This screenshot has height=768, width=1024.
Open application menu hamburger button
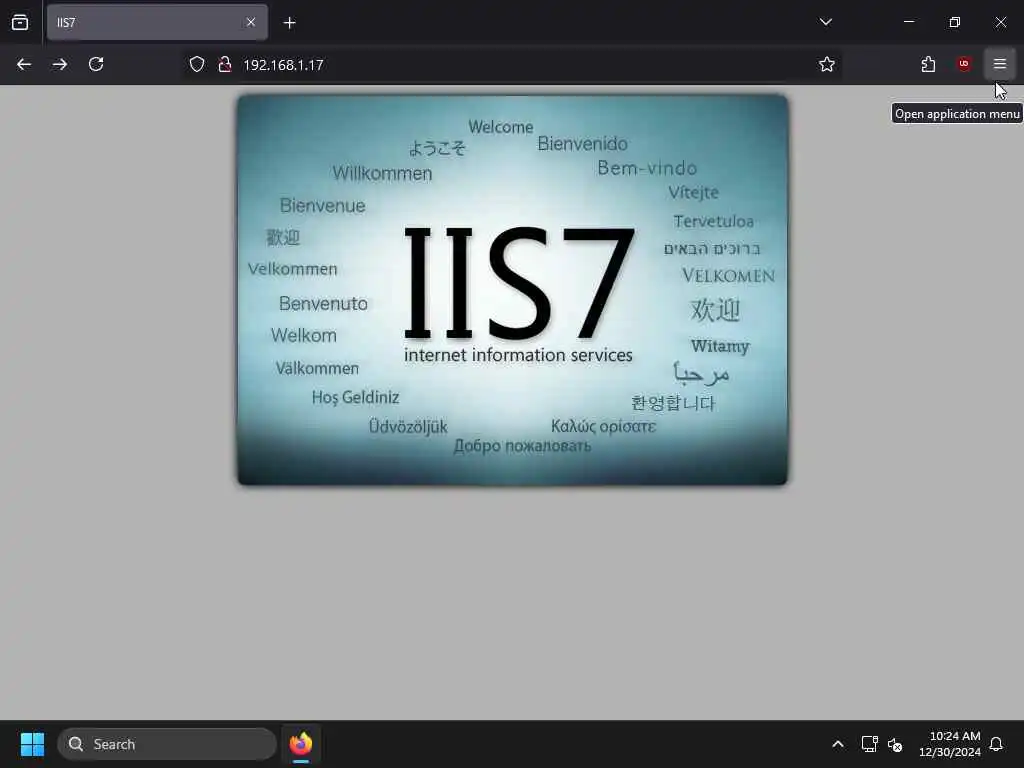pyautogui.click(x=1000, y=64)
